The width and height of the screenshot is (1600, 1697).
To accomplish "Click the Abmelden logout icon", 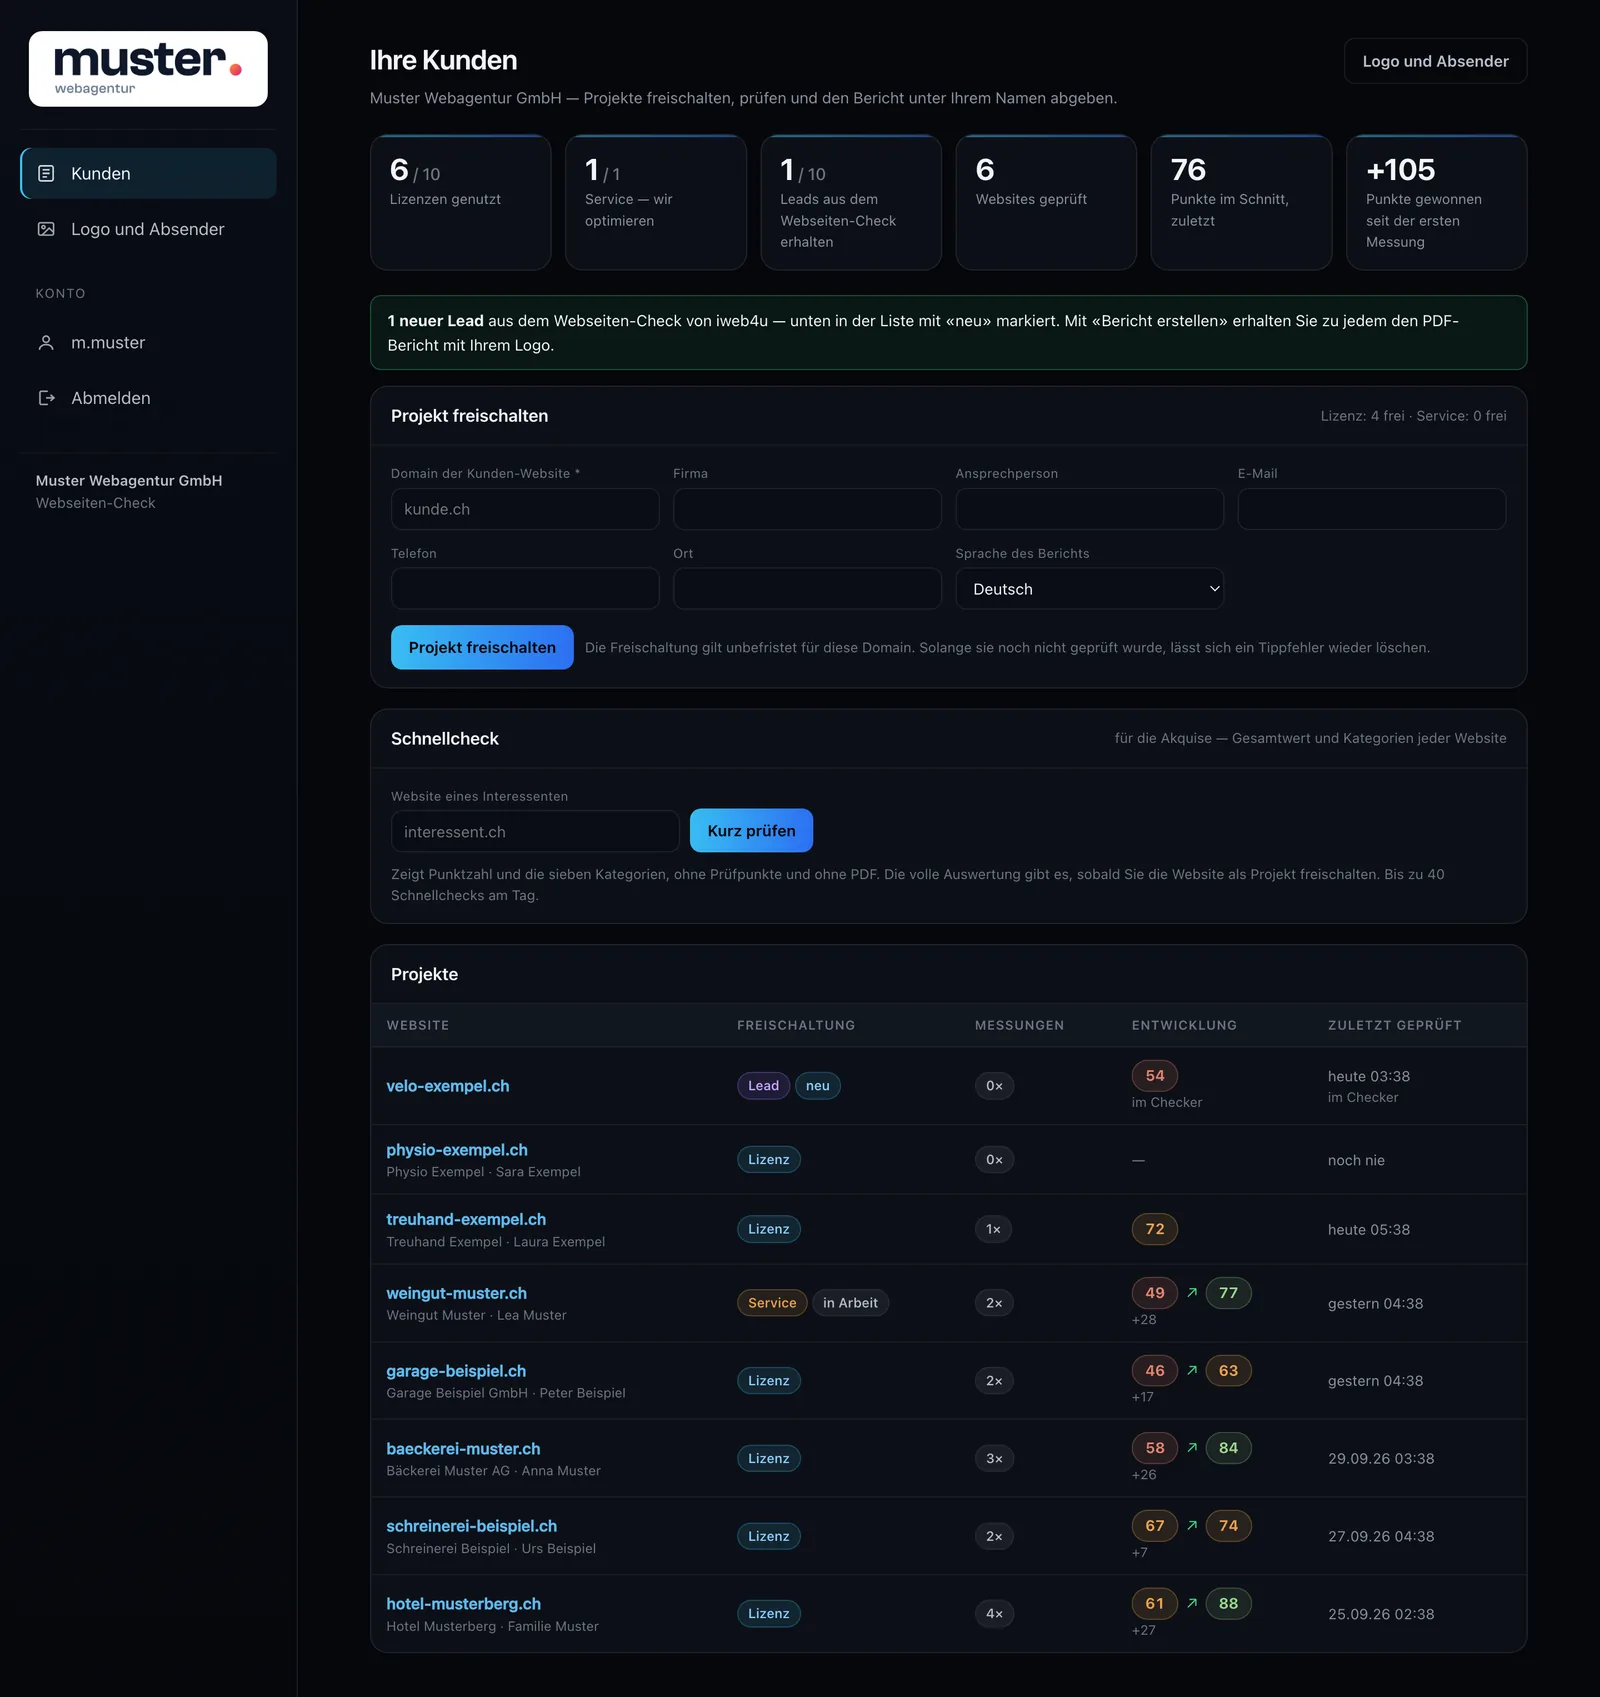I will point(46,398).
